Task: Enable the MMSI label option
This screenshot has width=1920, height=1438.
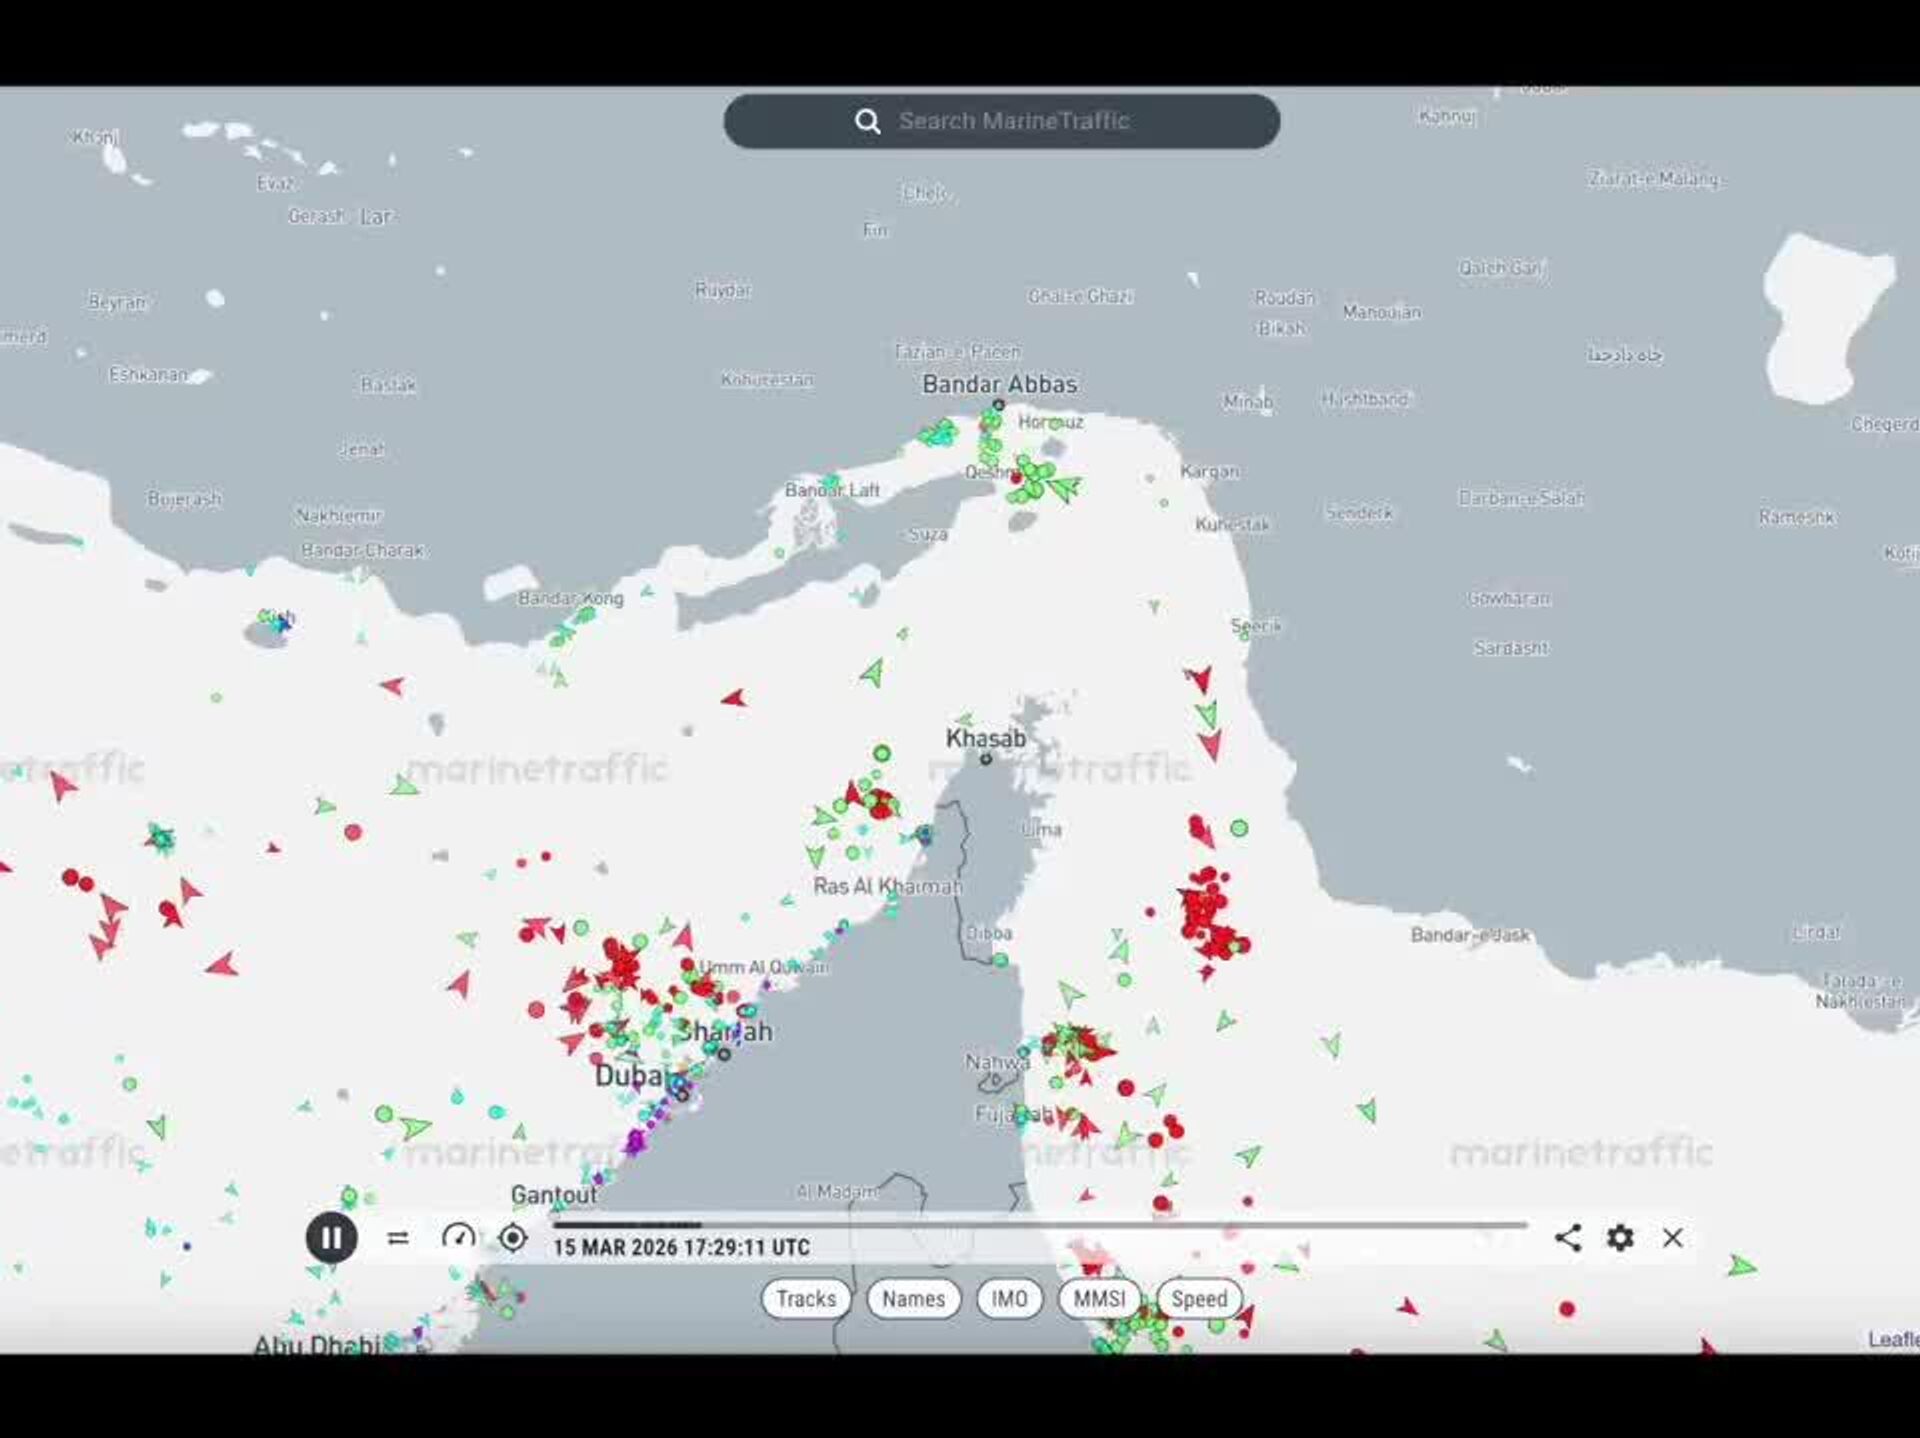Action: (1099, 1298)
